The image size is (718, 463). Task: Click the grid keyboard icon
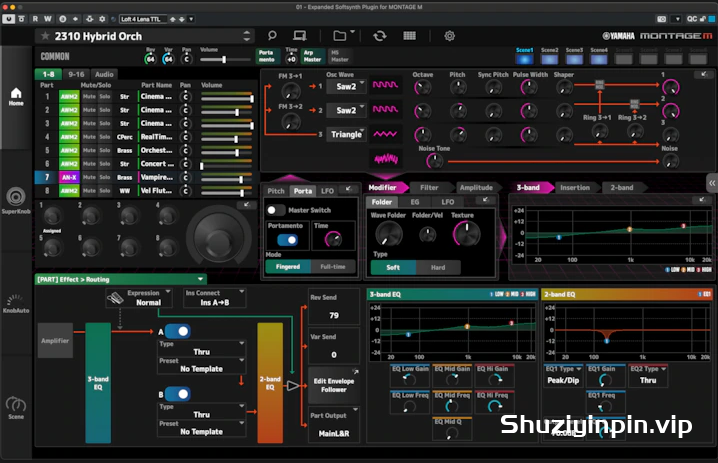[409, 36]
